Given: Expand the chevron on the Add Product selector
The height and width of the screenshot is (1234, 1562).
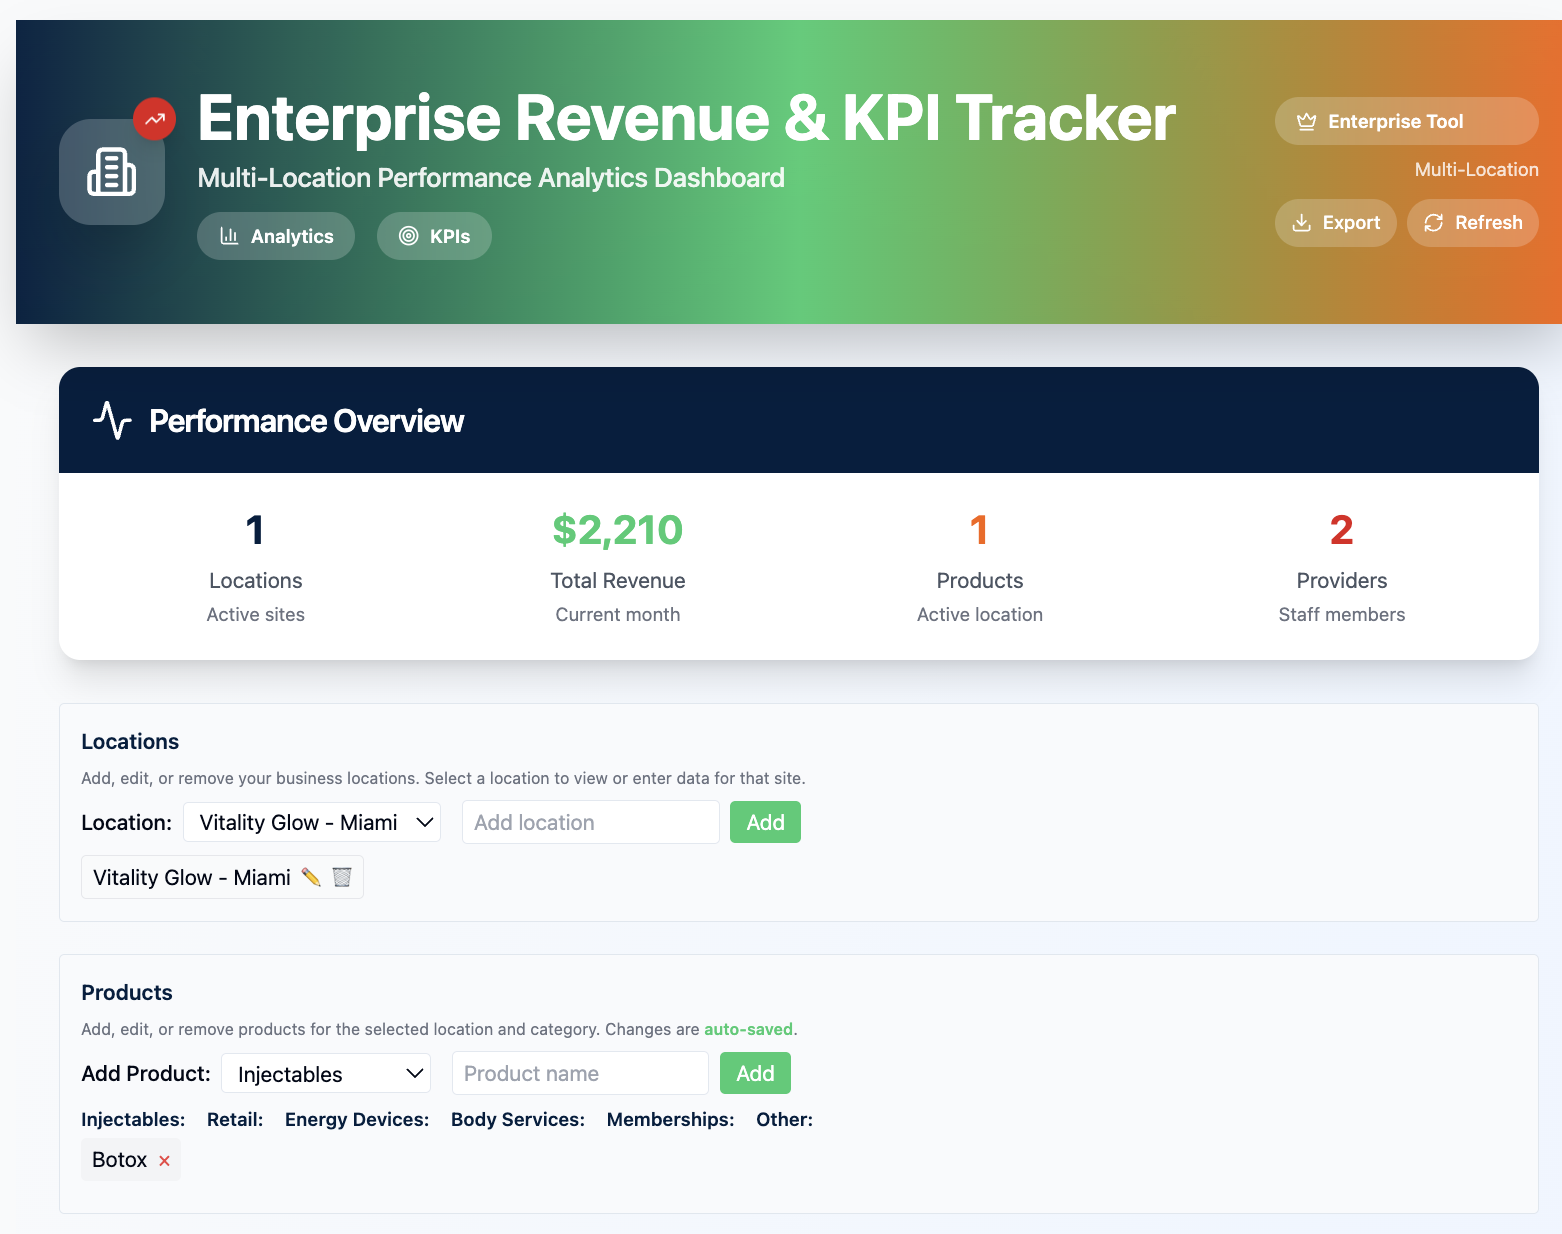Looking at the screenshot, I should click(412, 1073).
